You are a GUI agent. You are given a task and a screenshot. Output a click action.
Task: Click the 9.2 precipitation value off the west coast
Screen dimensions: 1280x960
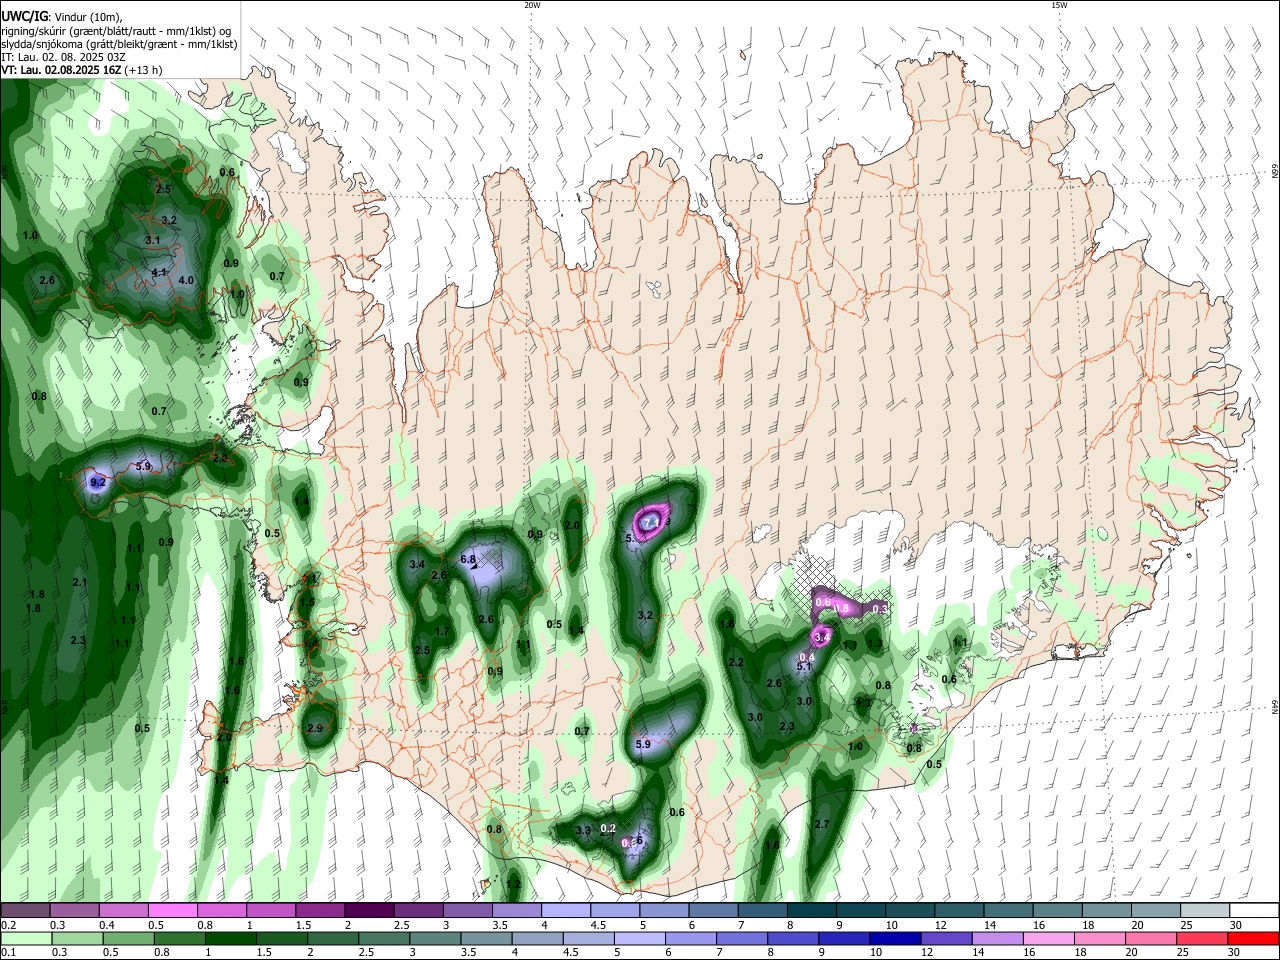click(x=98, y=482)
